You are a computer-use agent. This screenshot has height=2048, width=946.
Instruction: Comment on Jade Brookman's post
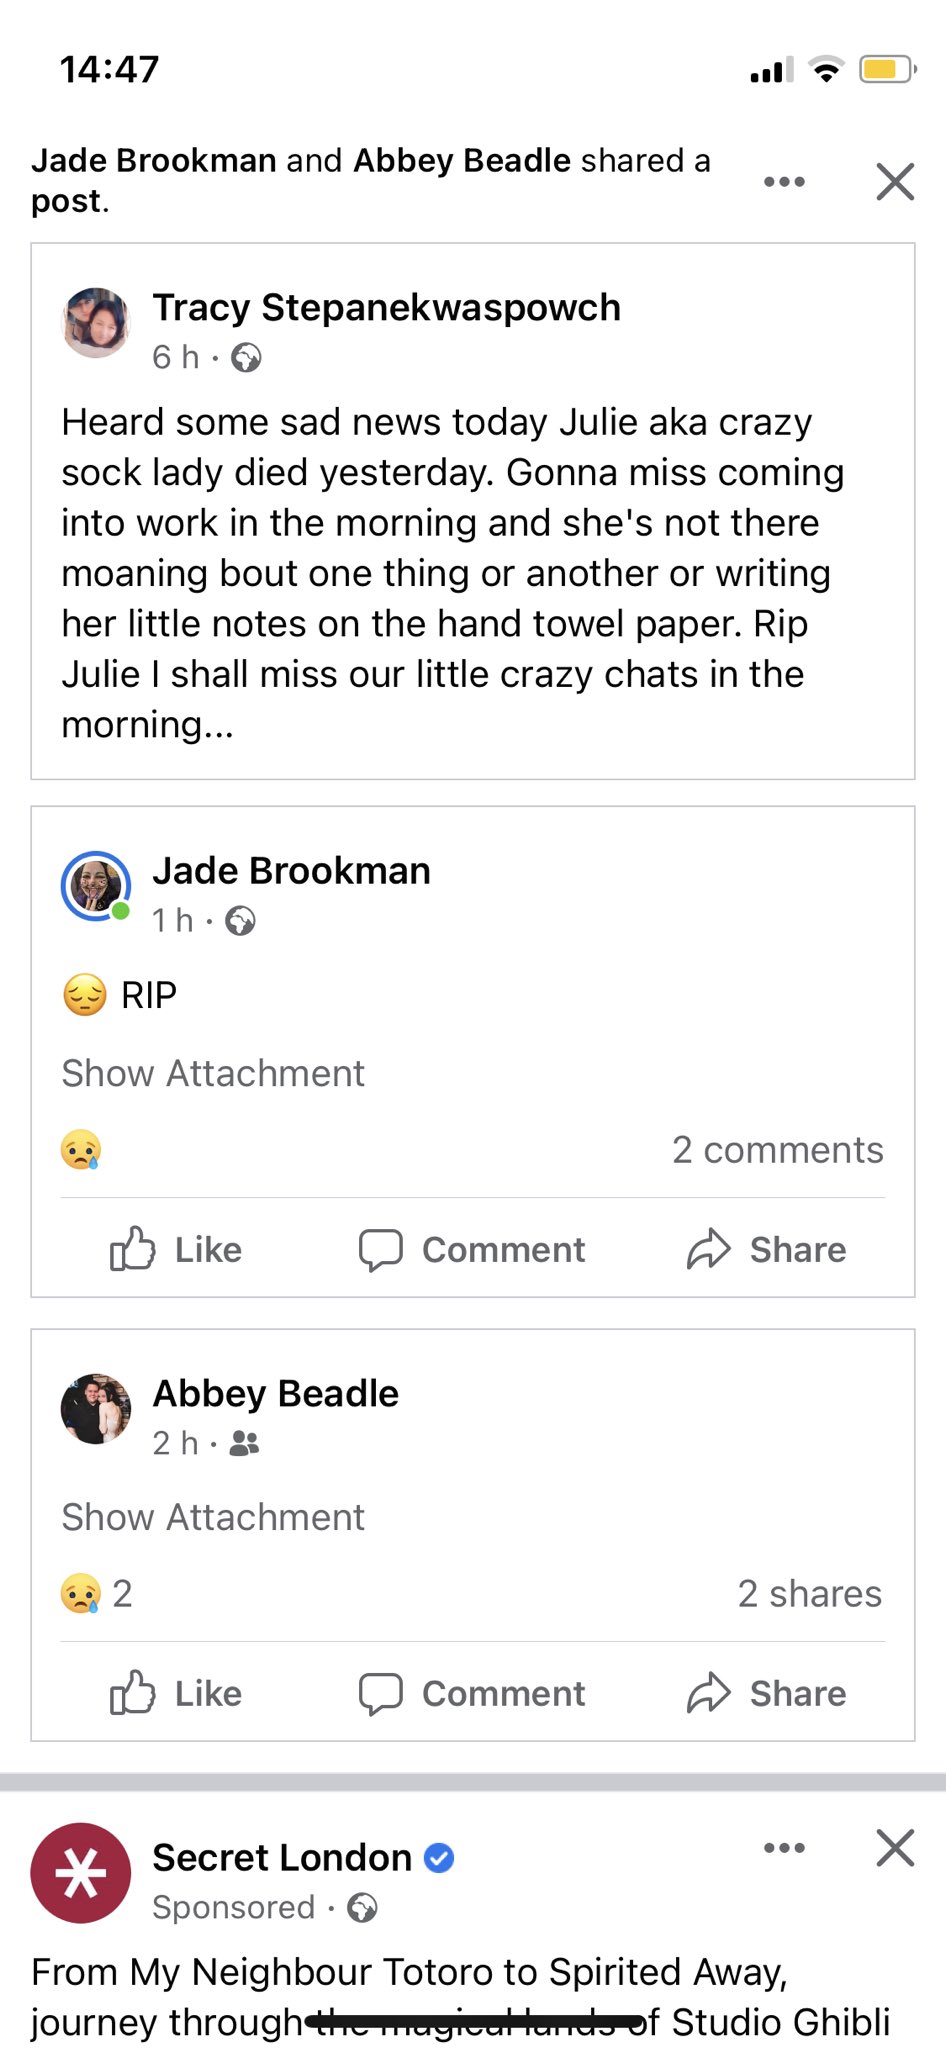[472, 1249]
